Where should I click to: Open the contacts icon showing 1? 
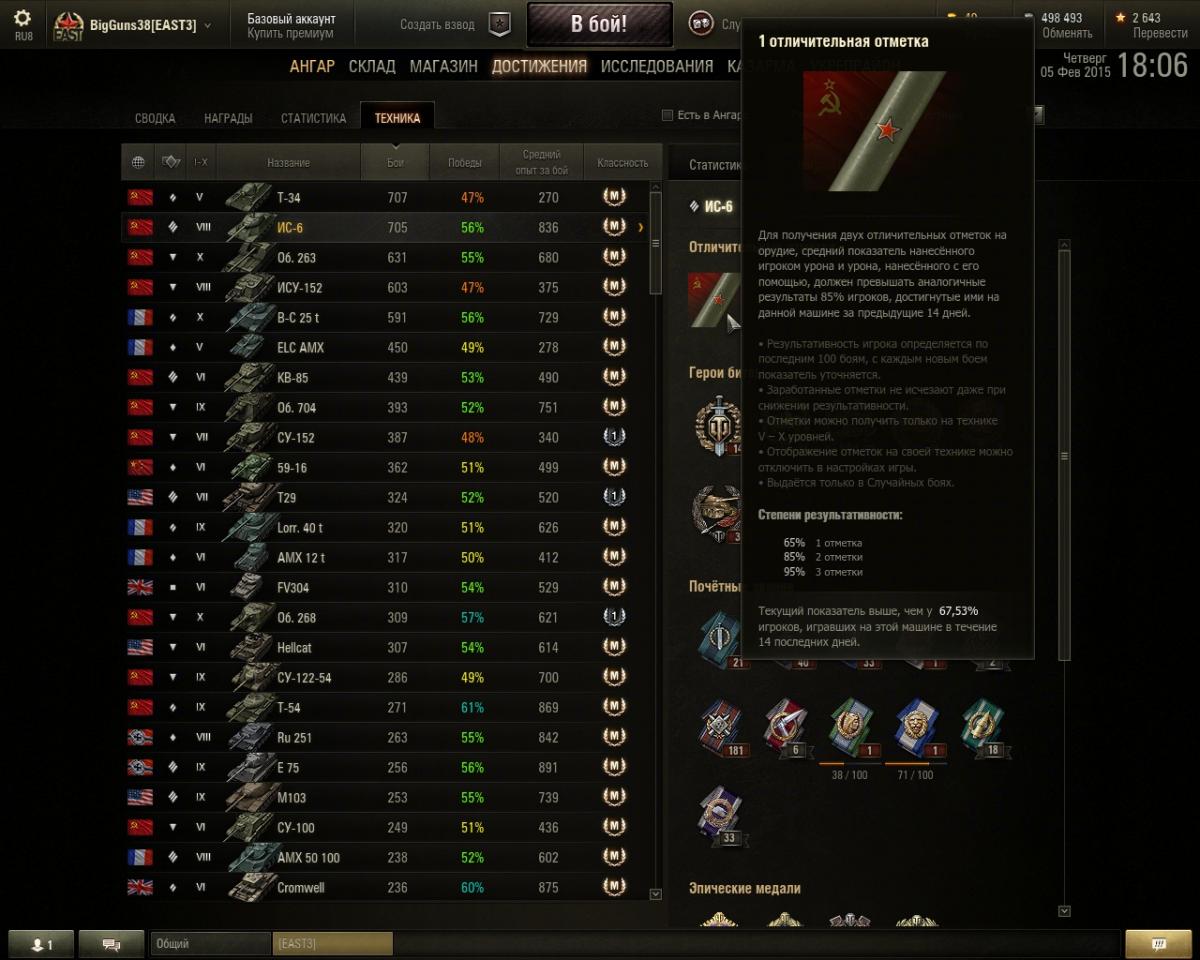click(x=40, y=944)
